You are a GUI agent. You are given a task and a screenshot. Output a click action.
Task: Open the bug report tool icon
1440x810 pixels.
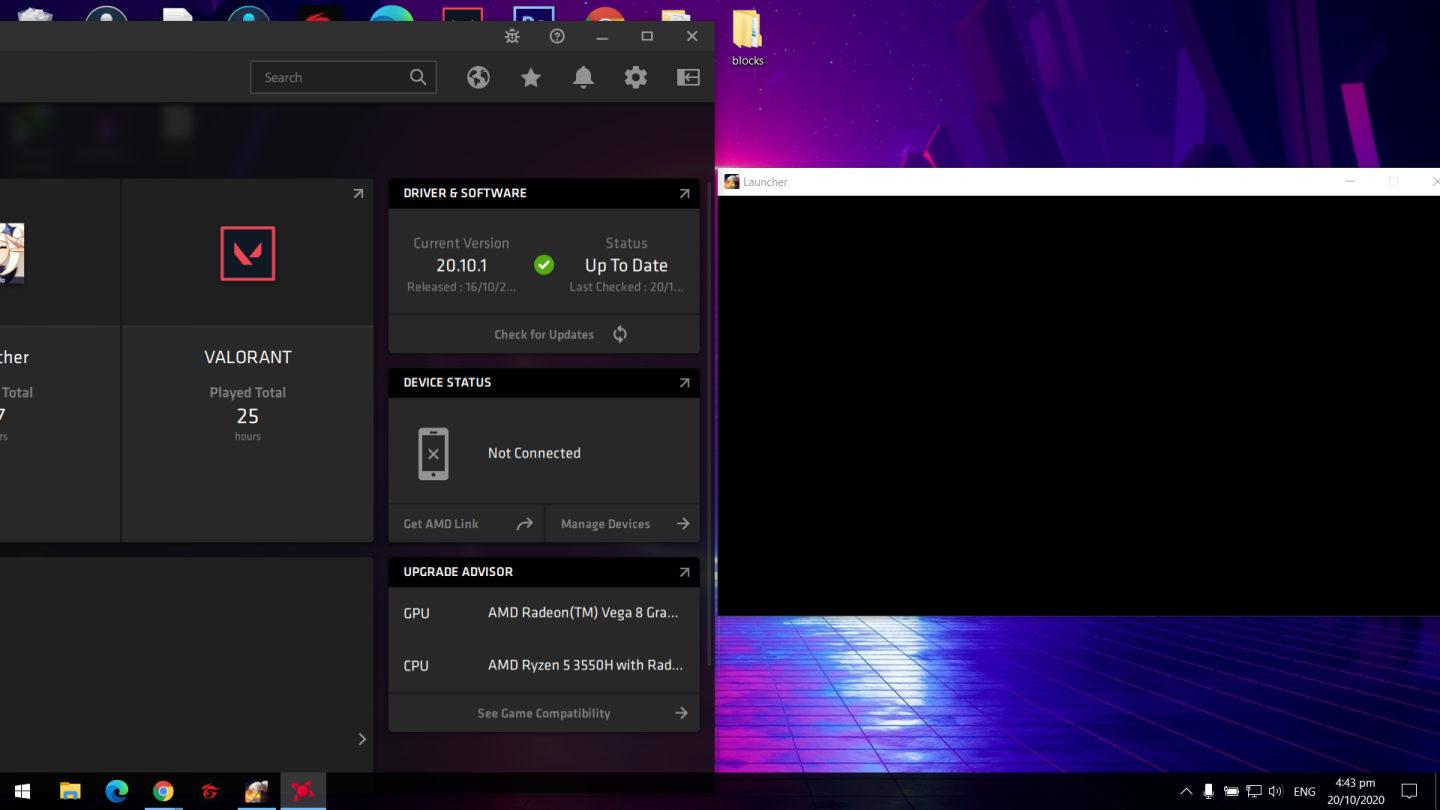coord(512,36)
